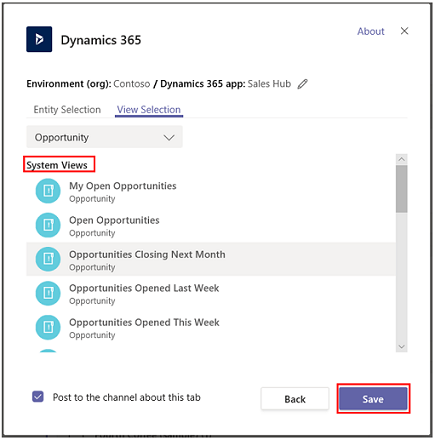Uncheck Post to the channel about this tab
Image resolution: width=435 pixels, height=440 pixels.
coord(38,397)
